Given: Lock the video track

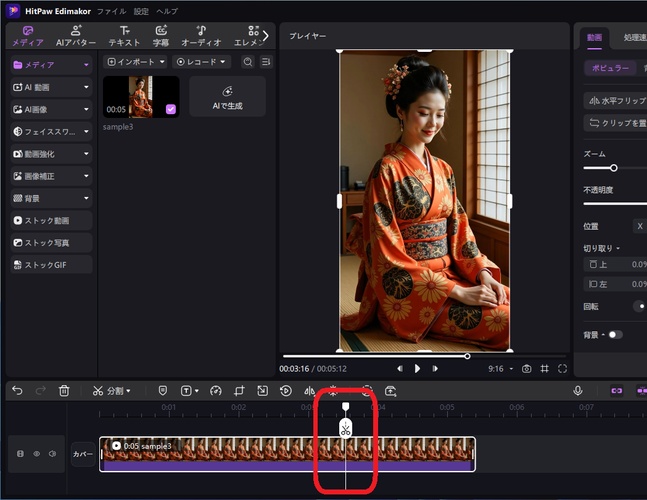Looking at the screenshot, I should point(20,454).
